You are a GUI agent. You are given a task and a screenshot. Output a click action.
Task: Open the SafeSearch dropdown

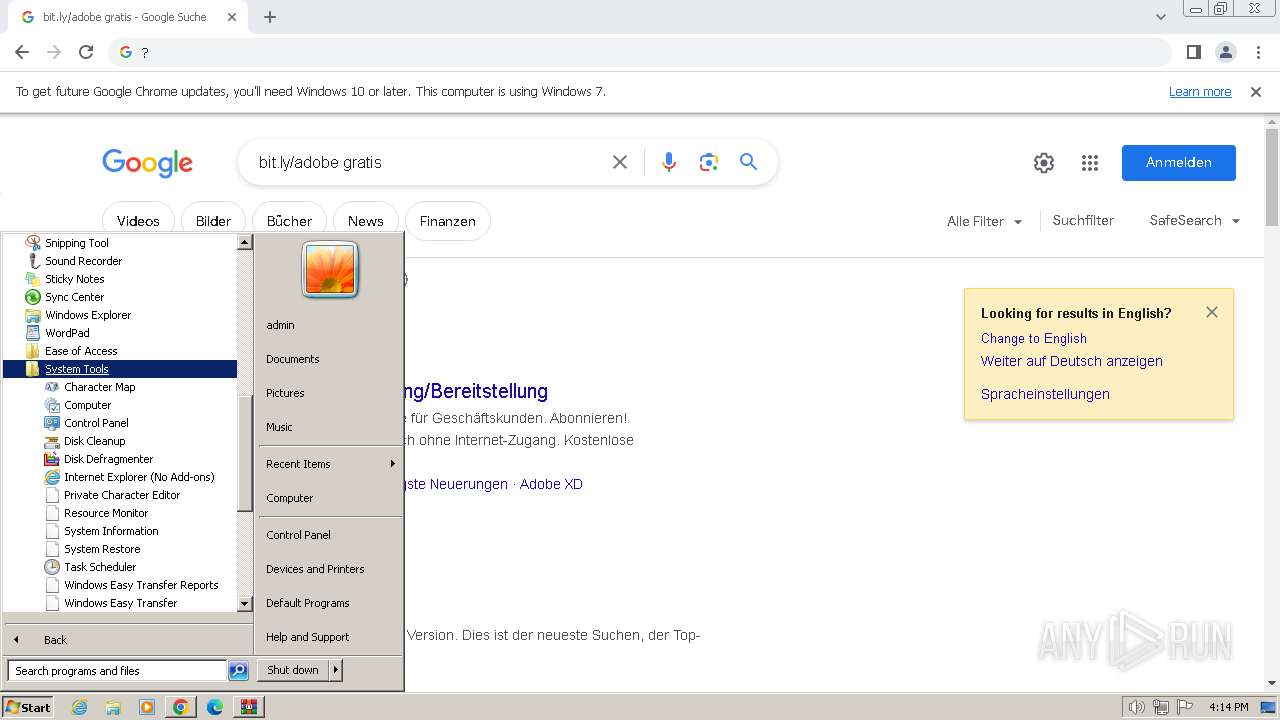pyautogui.click(x=1194, y=220)
